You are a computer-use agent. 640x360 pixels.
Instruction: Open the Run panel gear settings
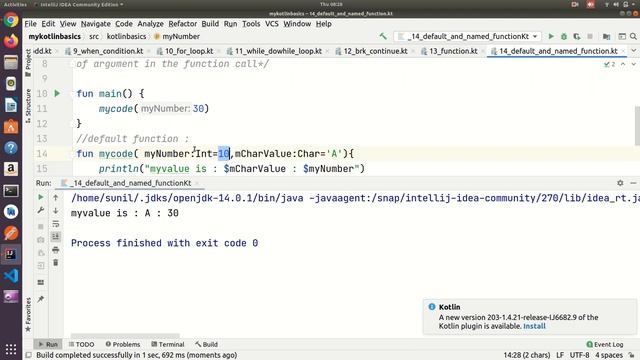pyautogui.click(x=620, y=183)
